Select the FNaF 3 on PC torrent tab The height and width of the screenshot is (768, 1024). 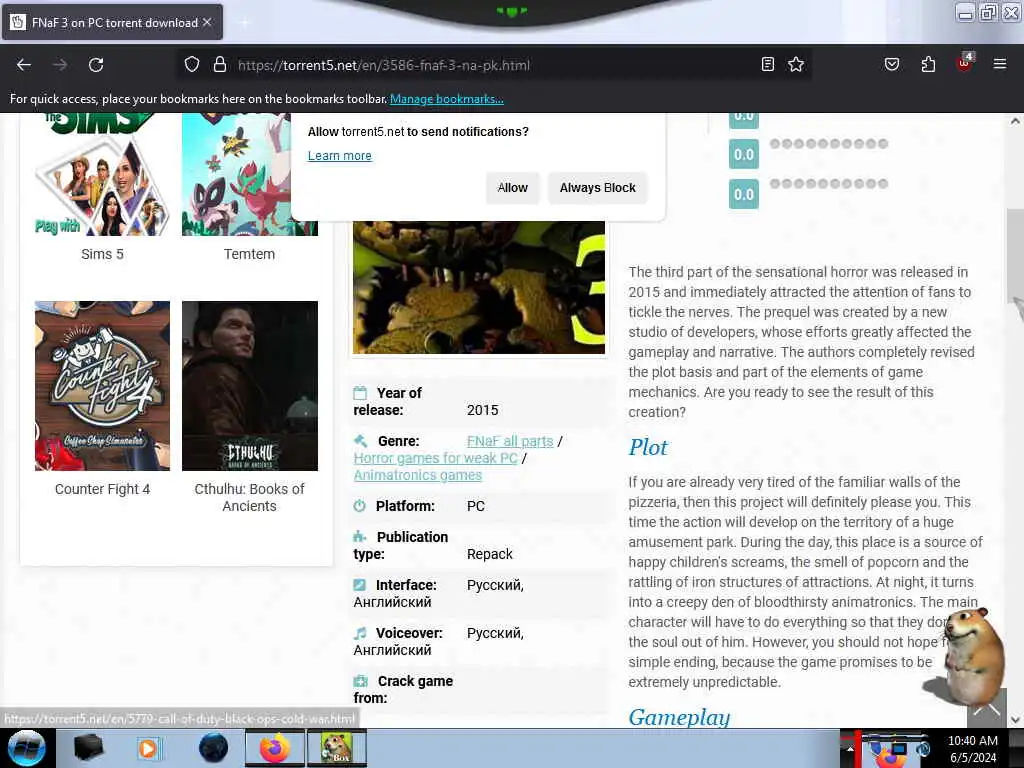(x=113, y=22)
